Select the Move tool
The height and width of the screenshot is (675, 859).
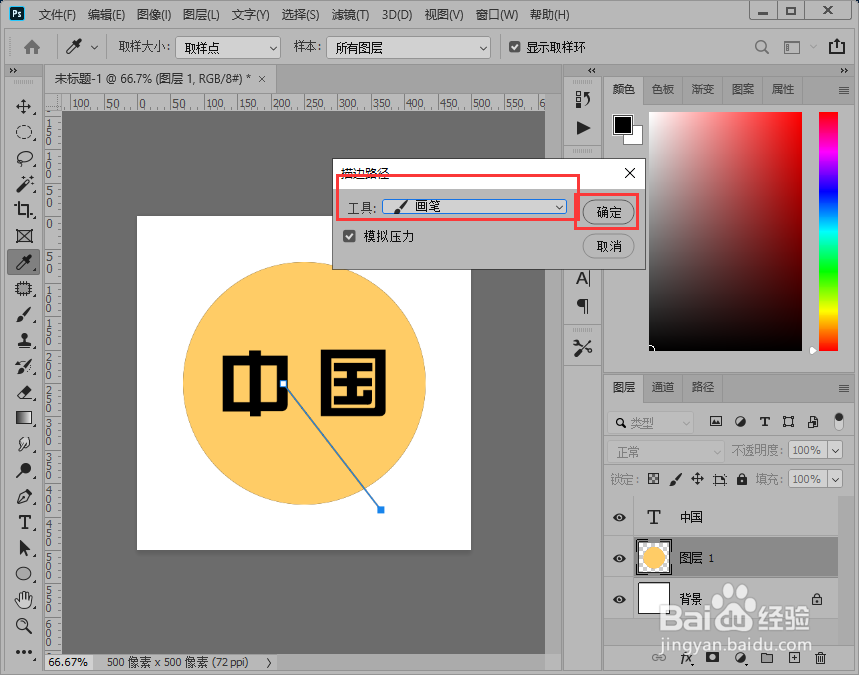tap(23, 107)
